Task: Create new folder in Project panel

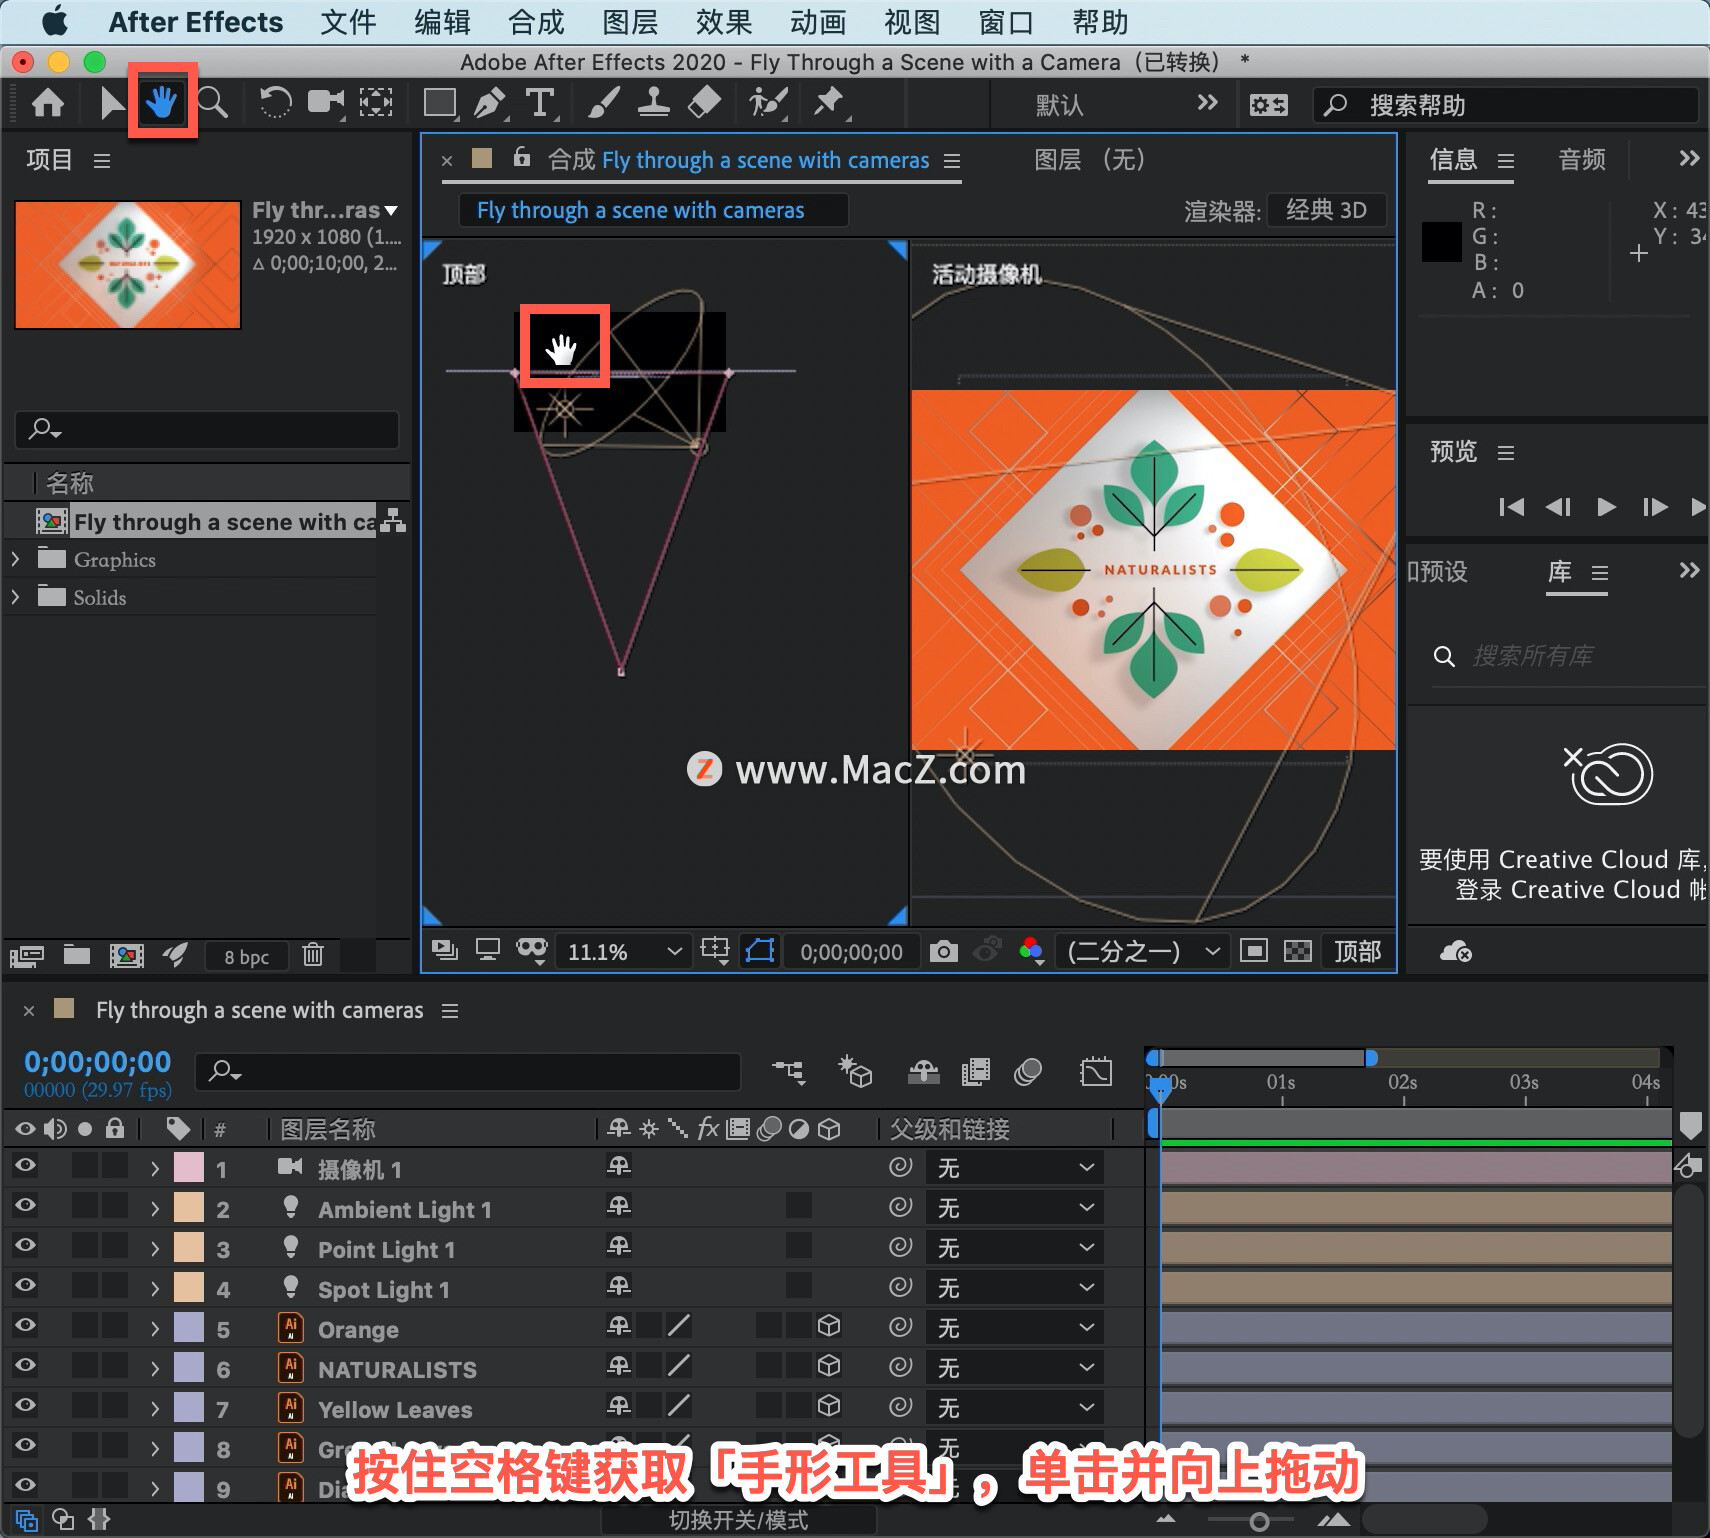Action: click(77, 955)
